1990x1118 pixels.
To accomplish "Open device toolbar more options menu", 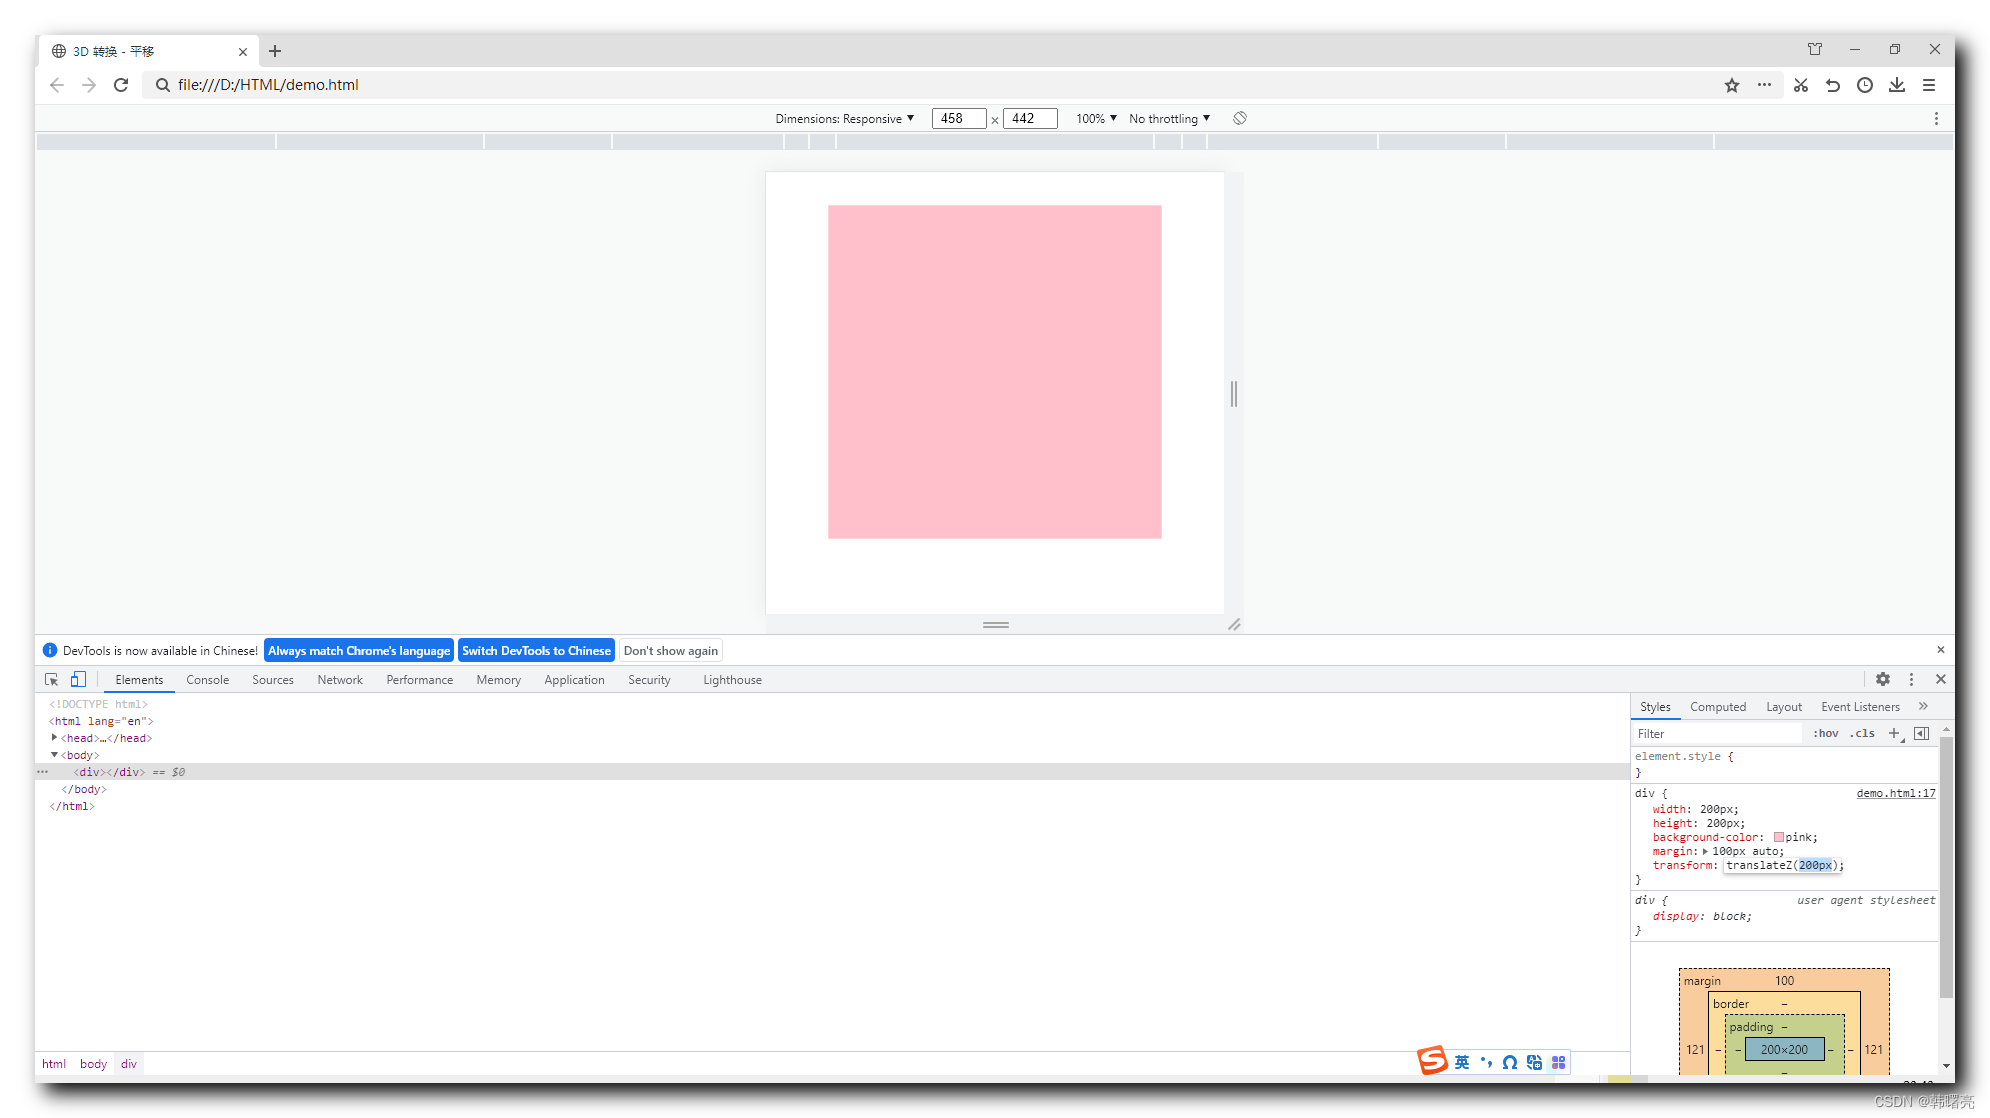I will (x=1936, y=118).
